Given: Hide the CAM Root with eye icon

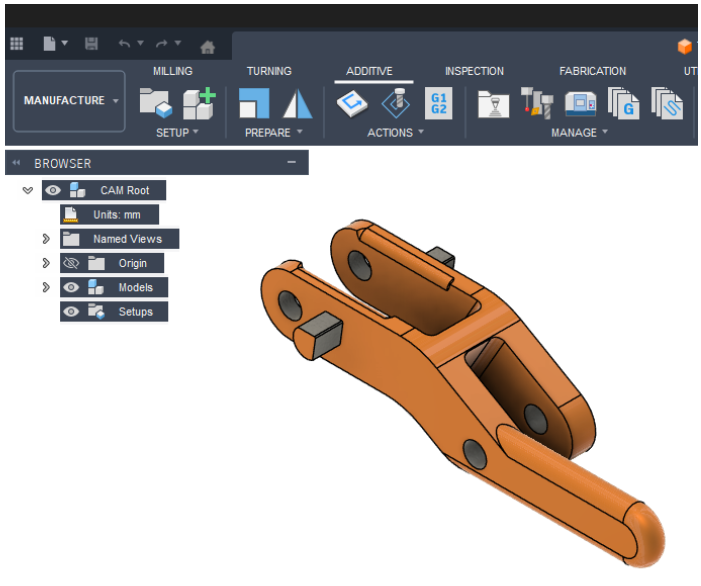Looking at the screenshot, I should coord(53,190).
